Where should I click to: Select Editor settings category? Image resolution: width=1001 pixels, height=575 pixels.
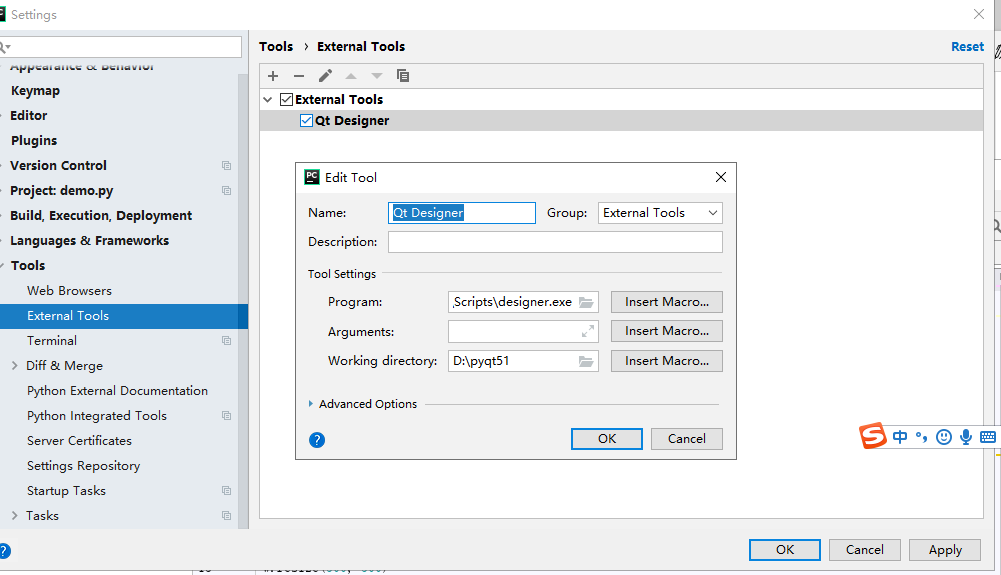point(29,116)
